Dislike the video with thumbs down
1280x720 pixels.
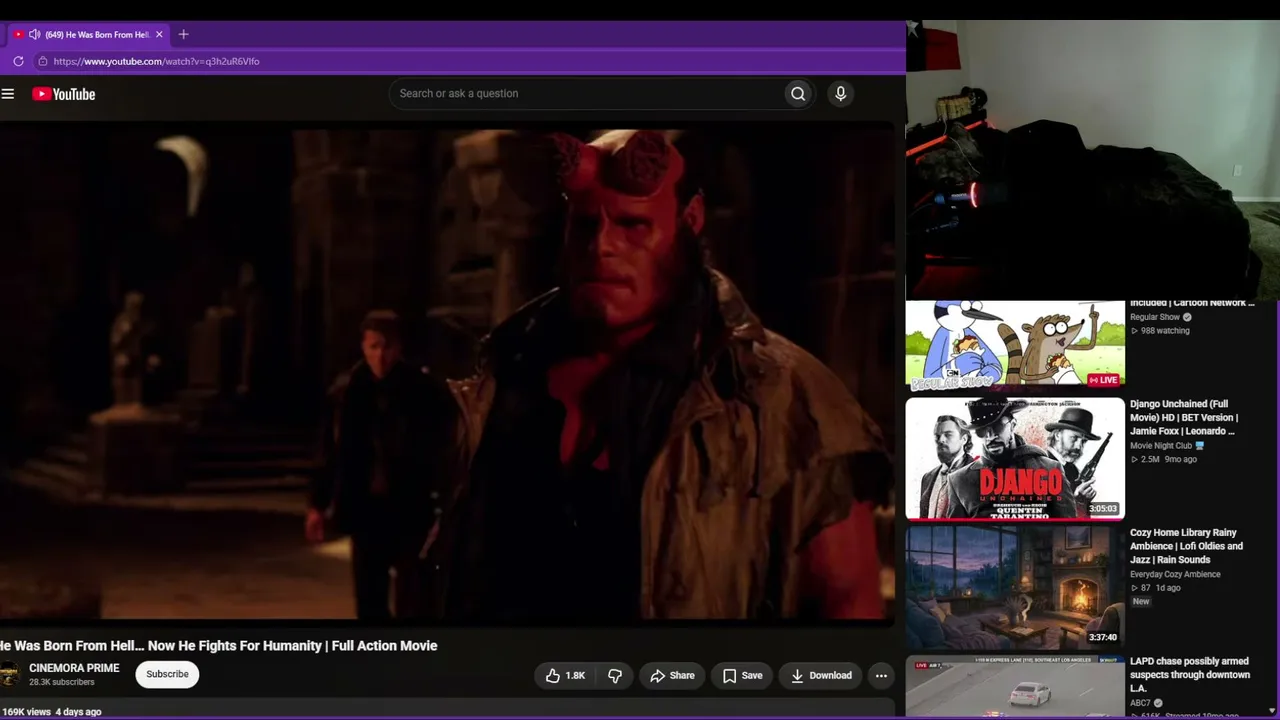coord(615,676)
